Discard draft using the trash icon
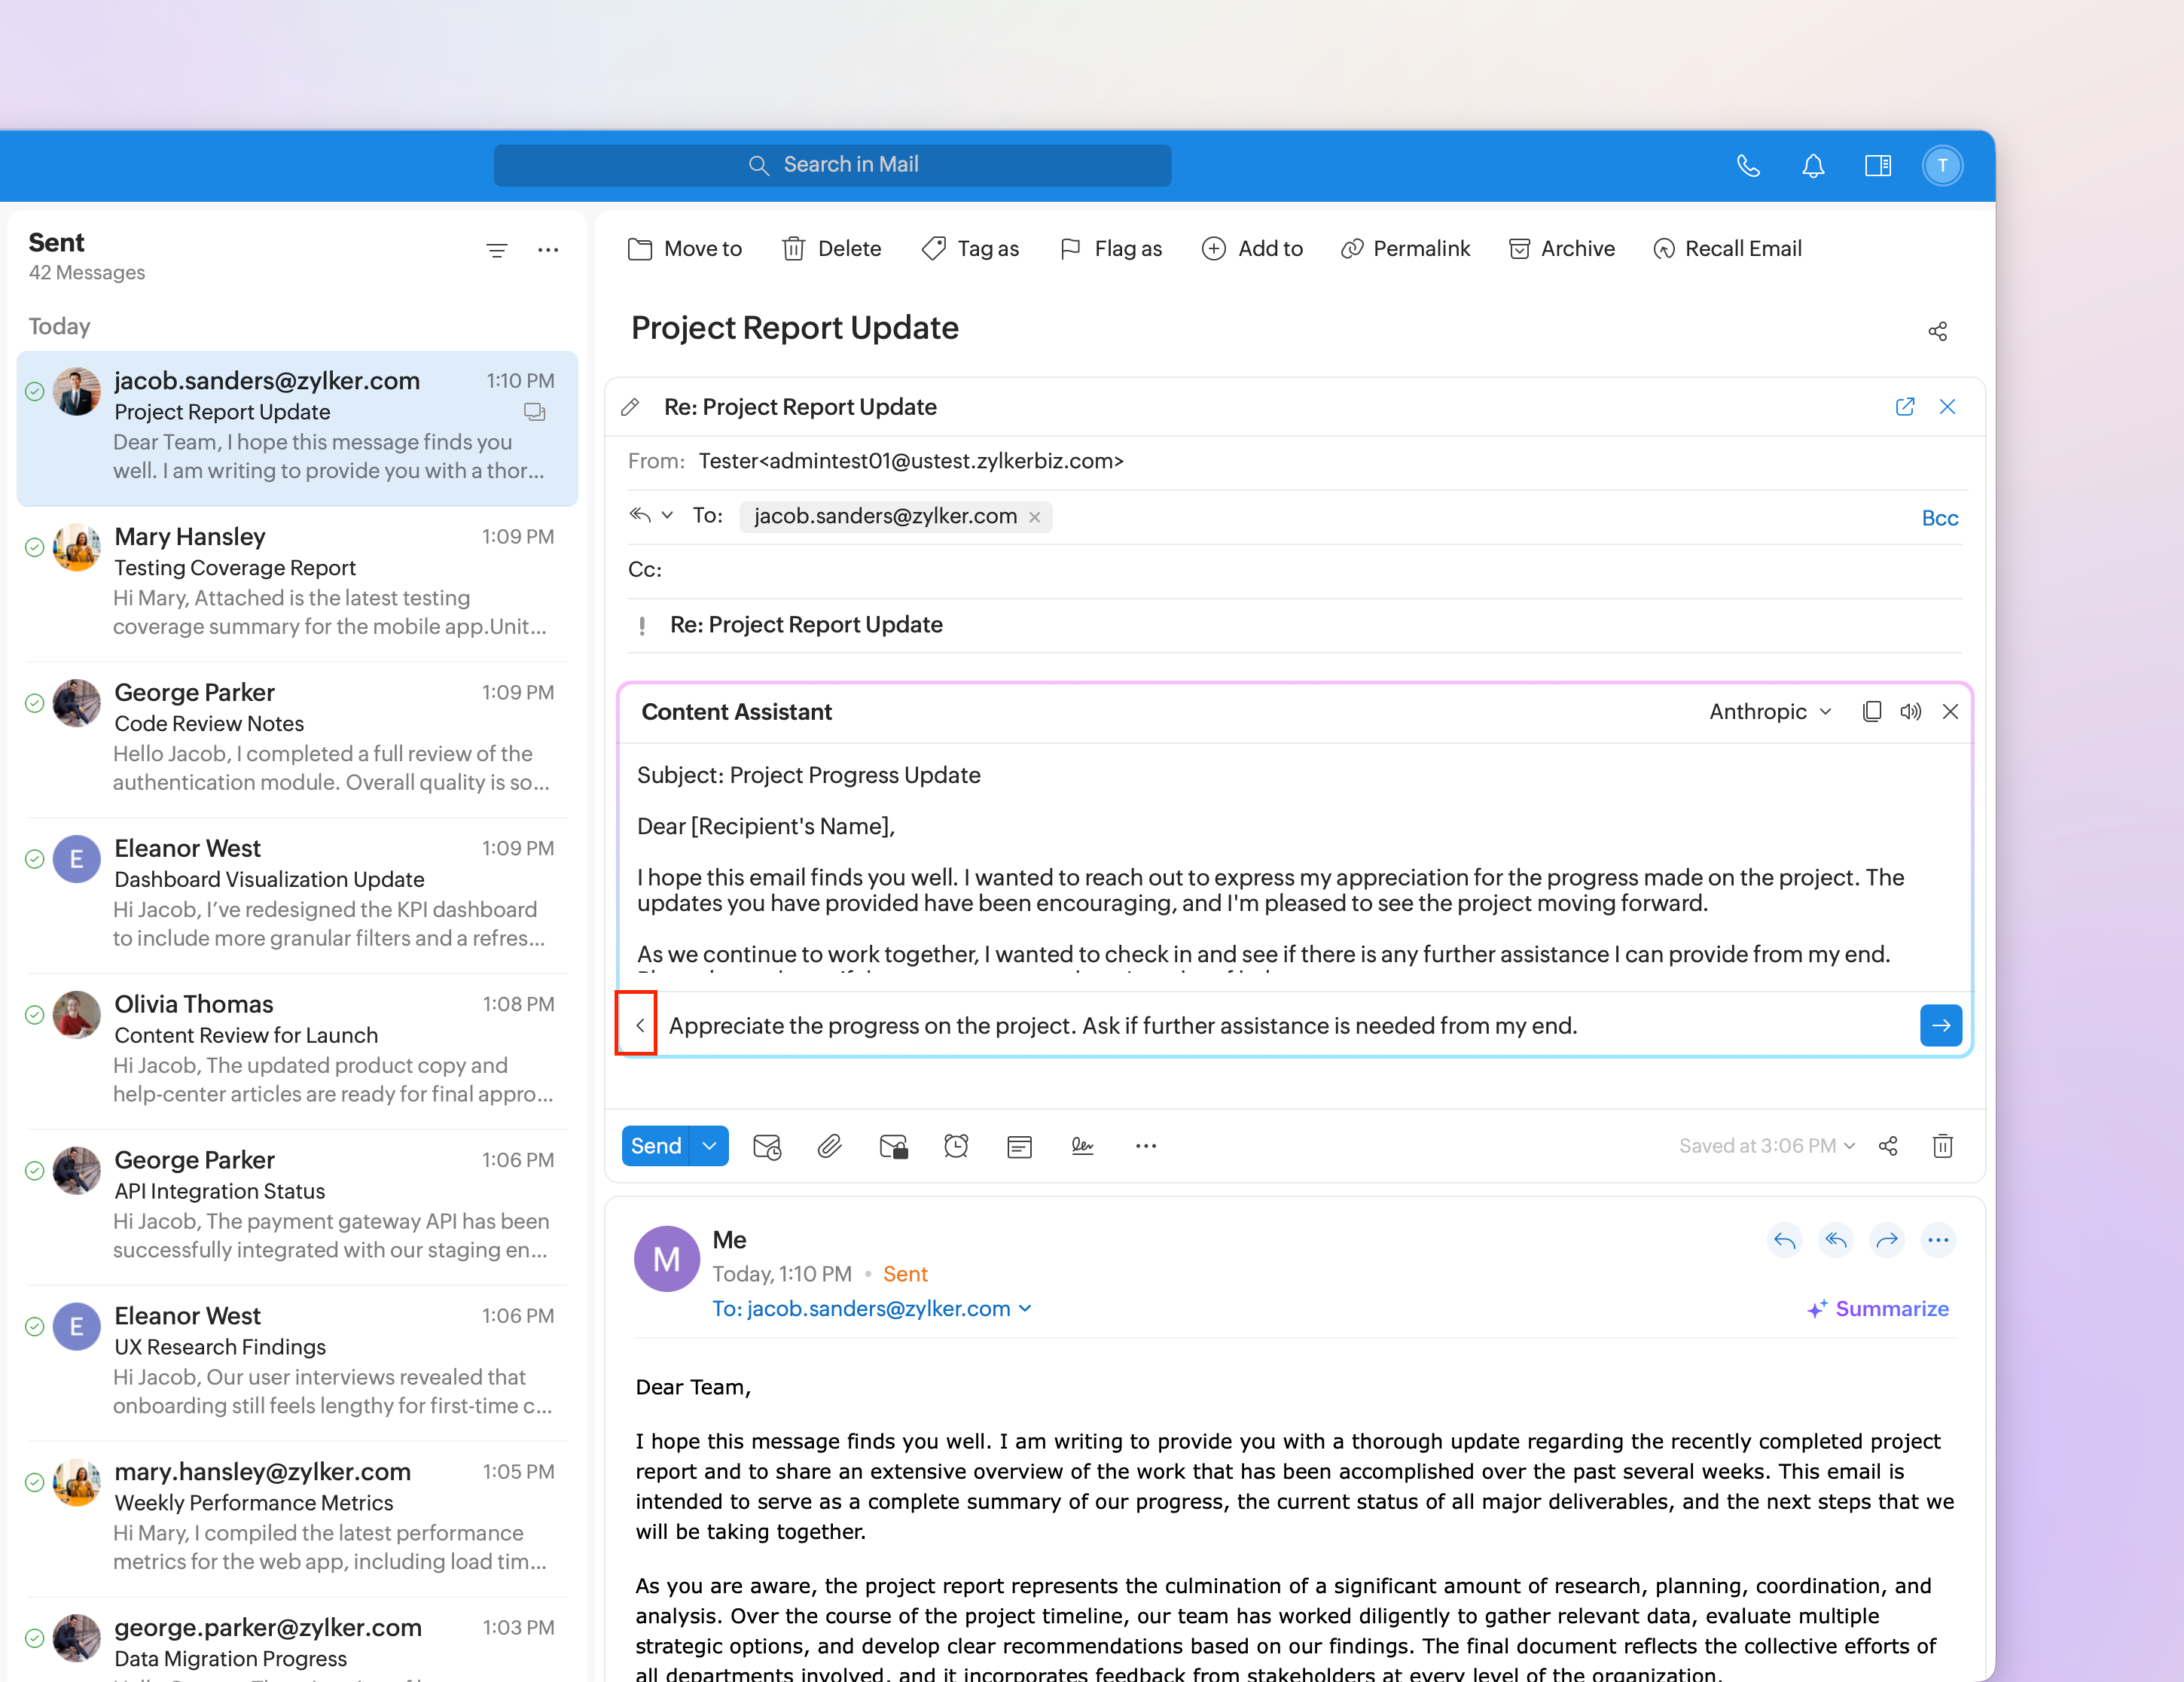The image size is (2184, 1682). [x=1942, y=1146]
